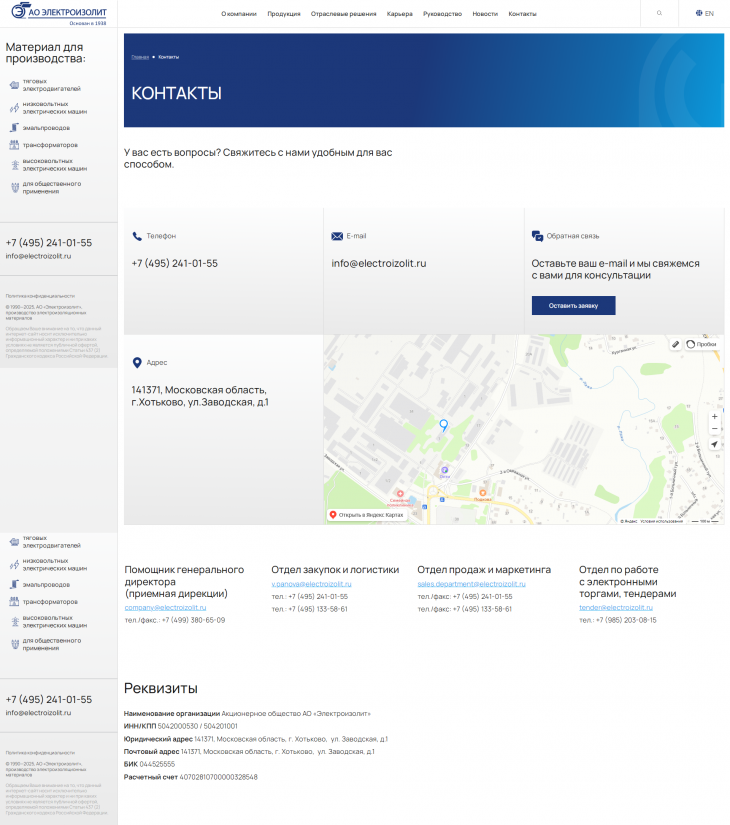The width and height of the screenshot is (730, 825).
Task: Click the Реквизиты heading
Action: coord(161,688)
